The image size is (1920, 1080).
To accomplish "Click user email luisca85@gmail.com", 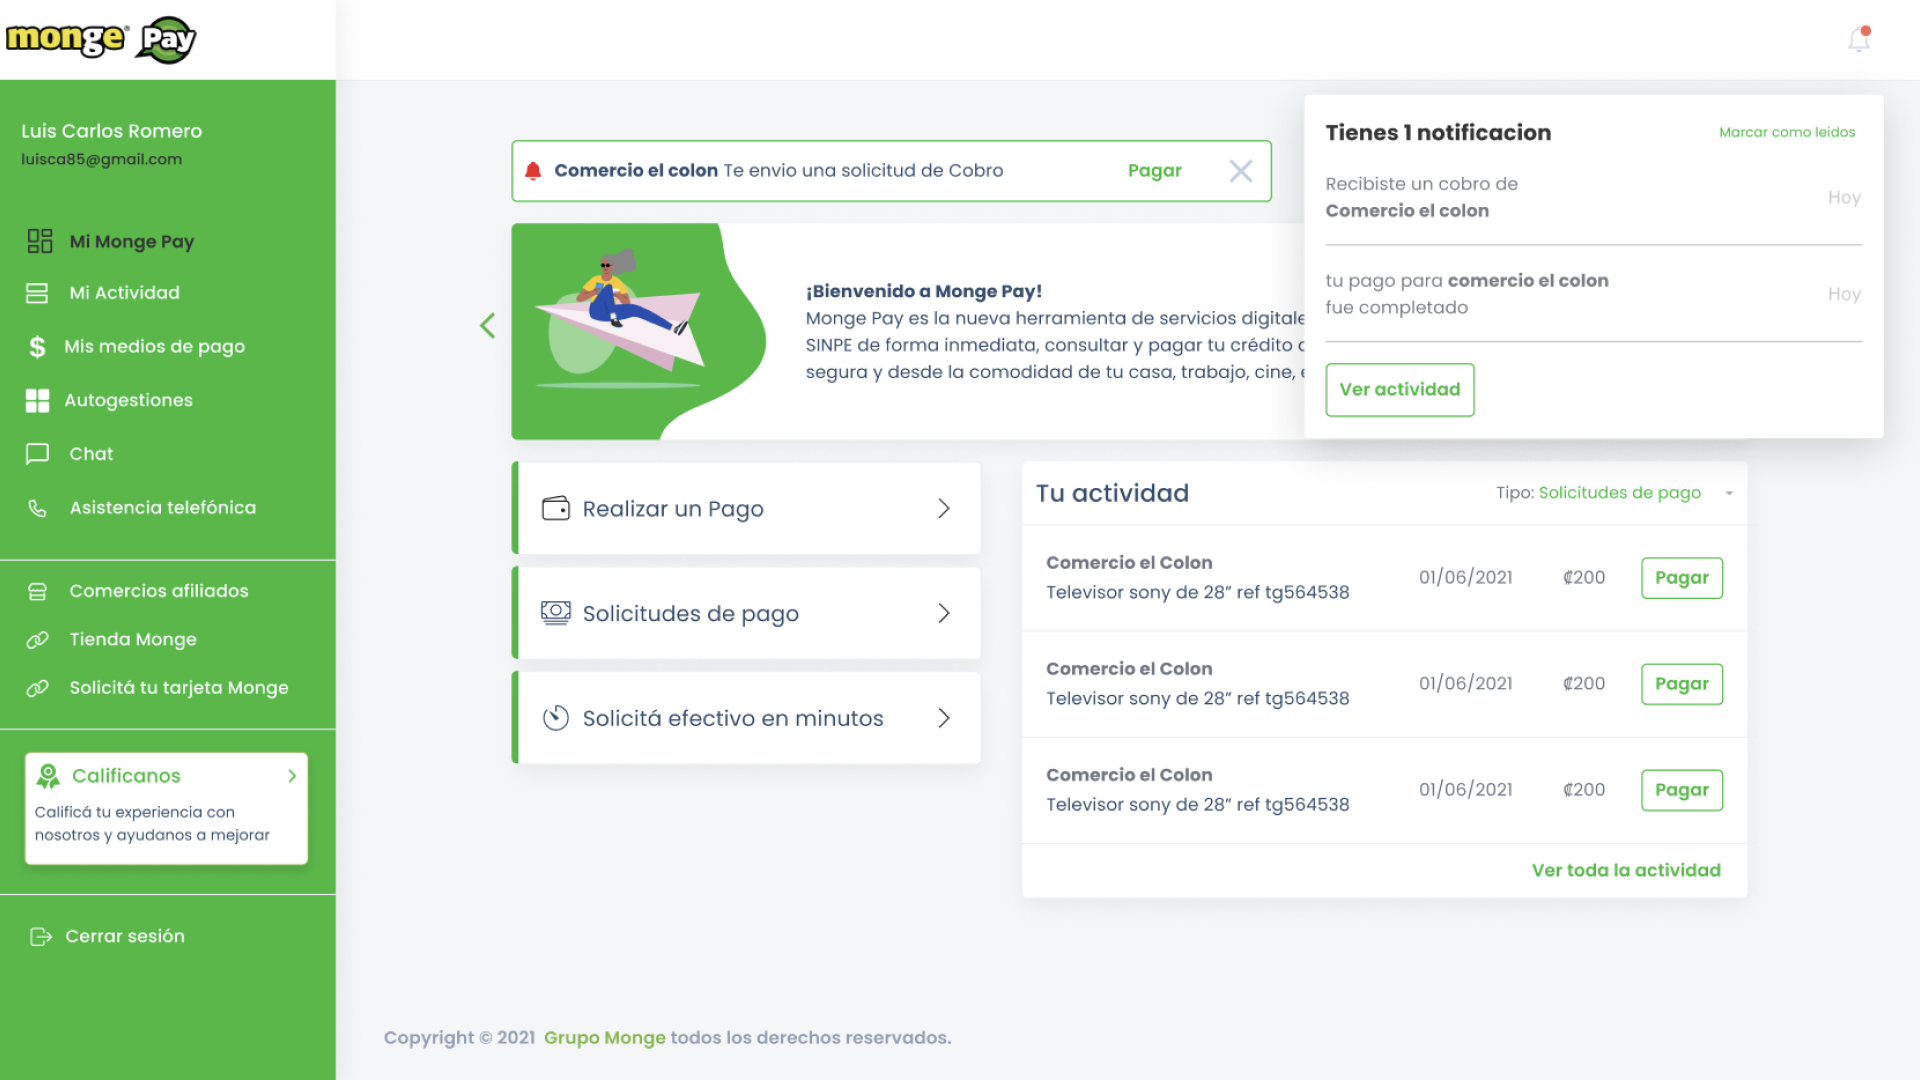I will tap(101, 160).
